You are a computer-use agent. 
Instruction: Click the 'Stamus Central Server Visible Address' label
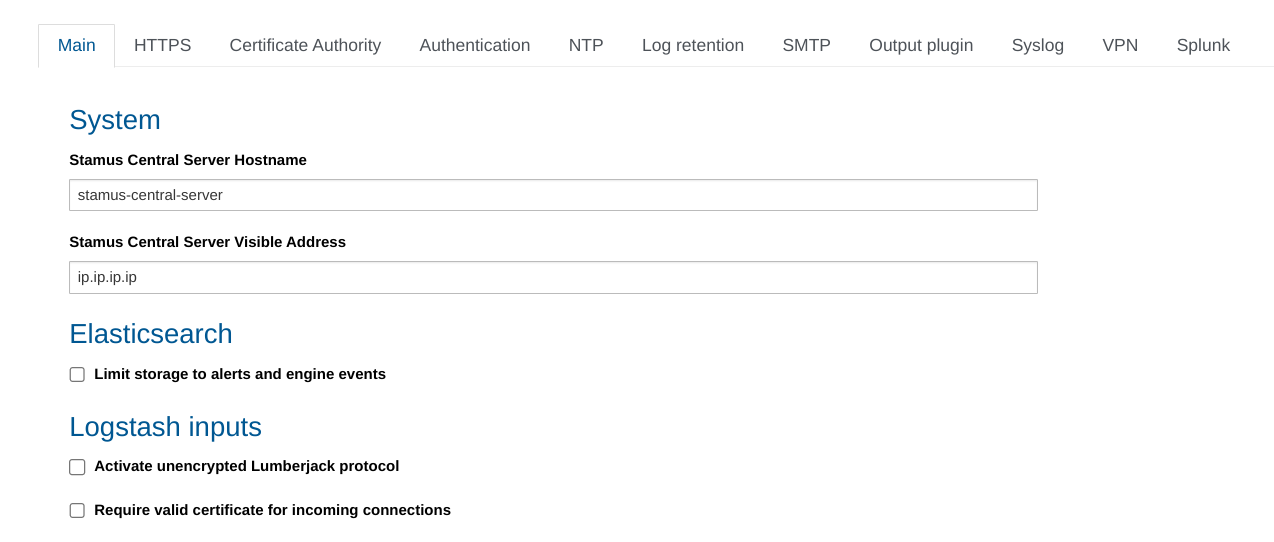(x=207, y=242)
